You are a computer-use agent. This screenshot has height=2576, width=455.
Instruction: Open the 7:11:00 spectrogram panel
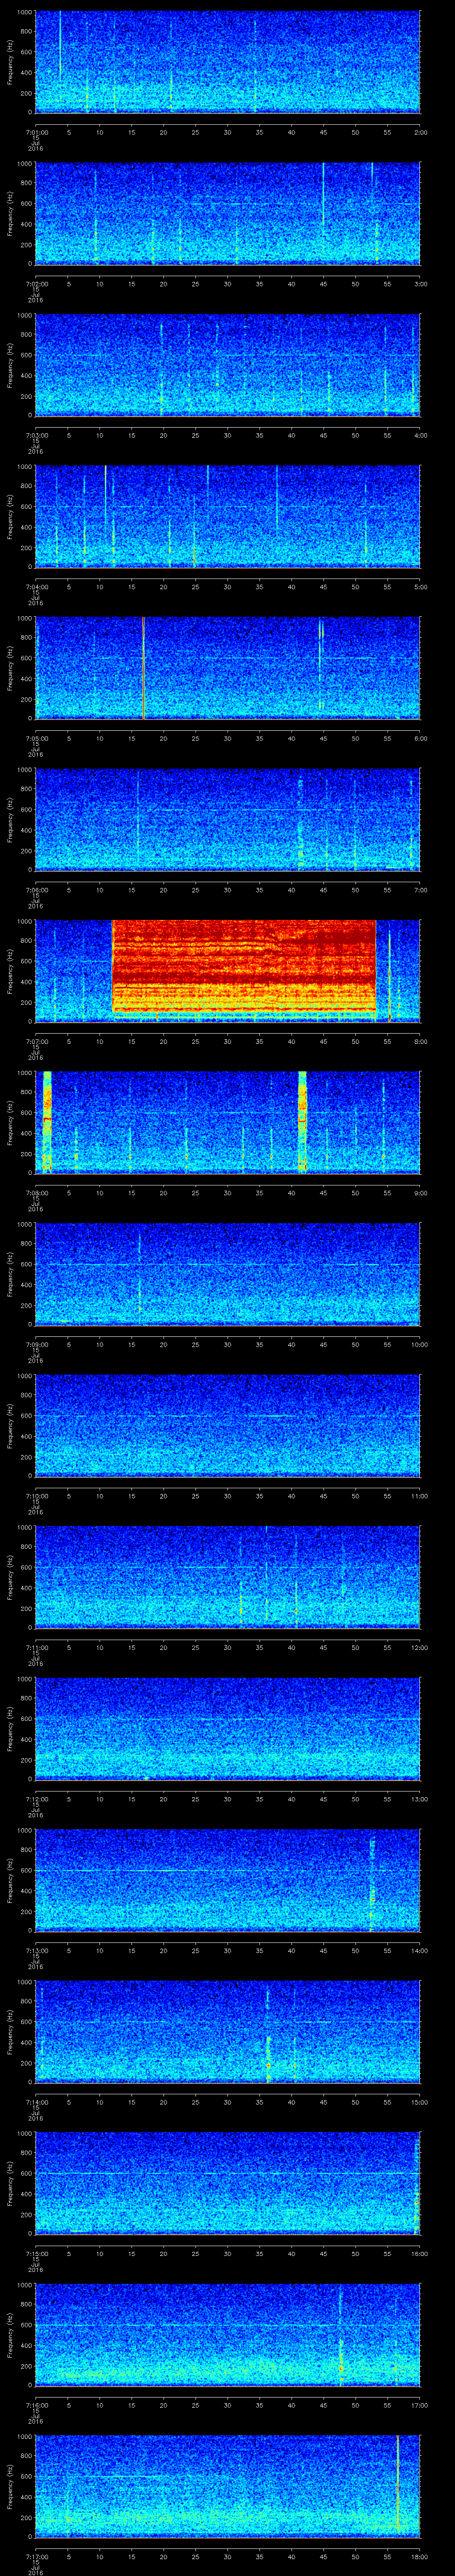pyautogui.click(x=227, y=1576)
